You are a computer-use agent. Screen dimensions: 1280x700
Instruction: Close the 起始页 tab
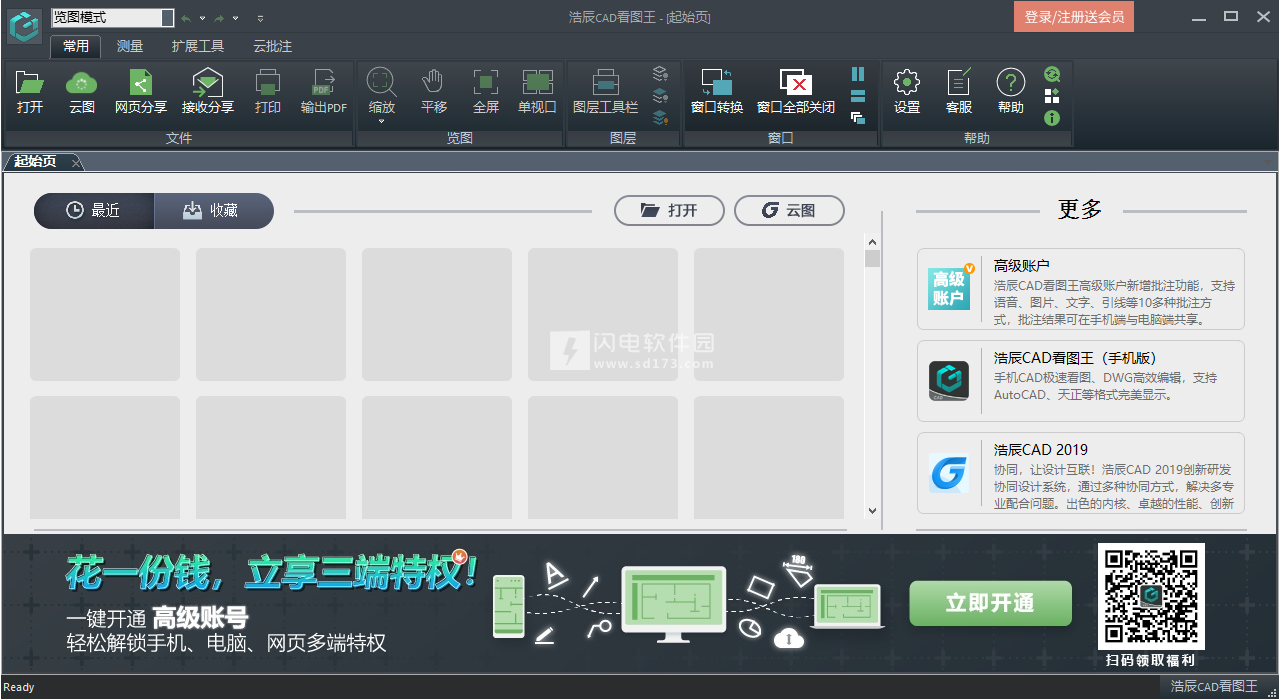click(x=77, y=162)
